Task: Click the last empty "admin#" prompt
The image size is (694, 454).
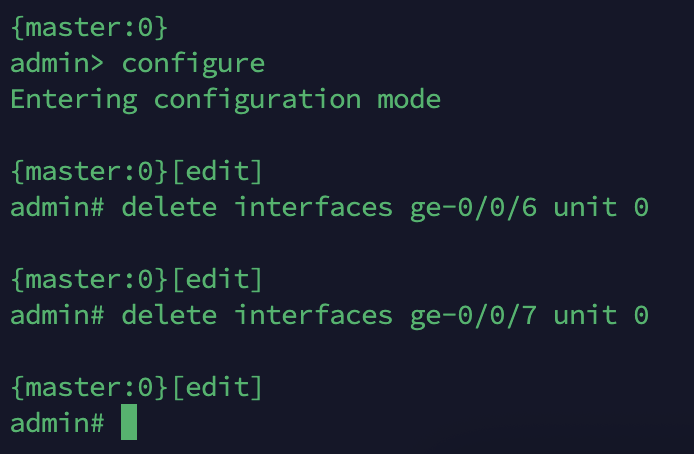Action: click(x=57, y=423)
